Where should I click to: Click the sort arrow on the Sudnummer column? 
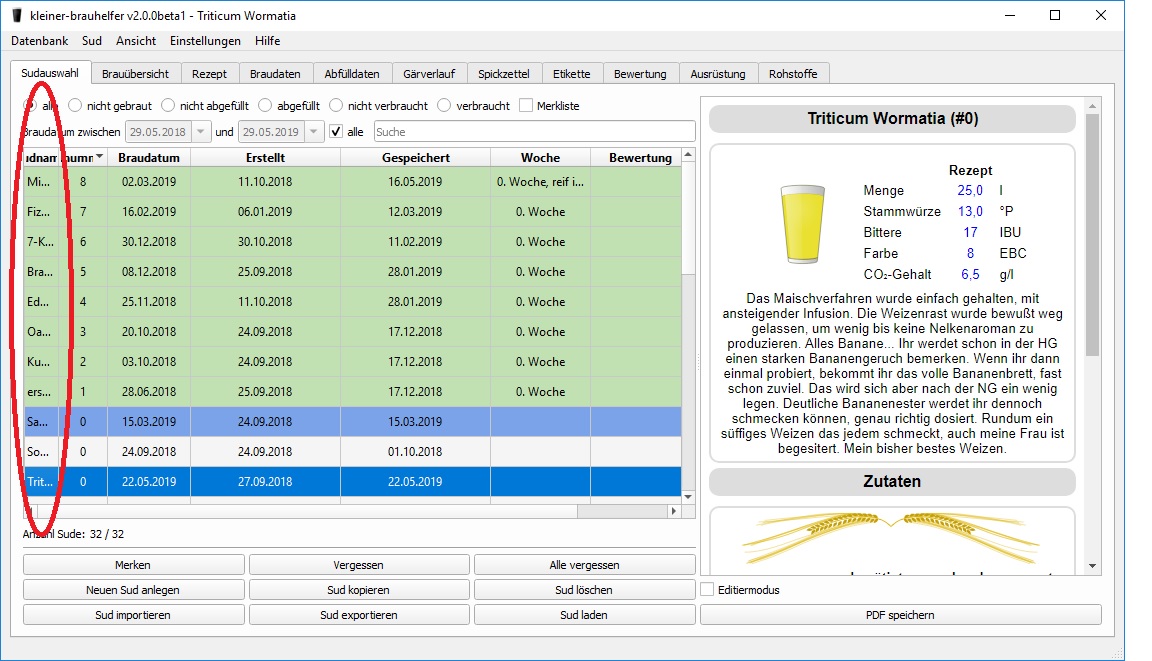[x=100, y=158]
